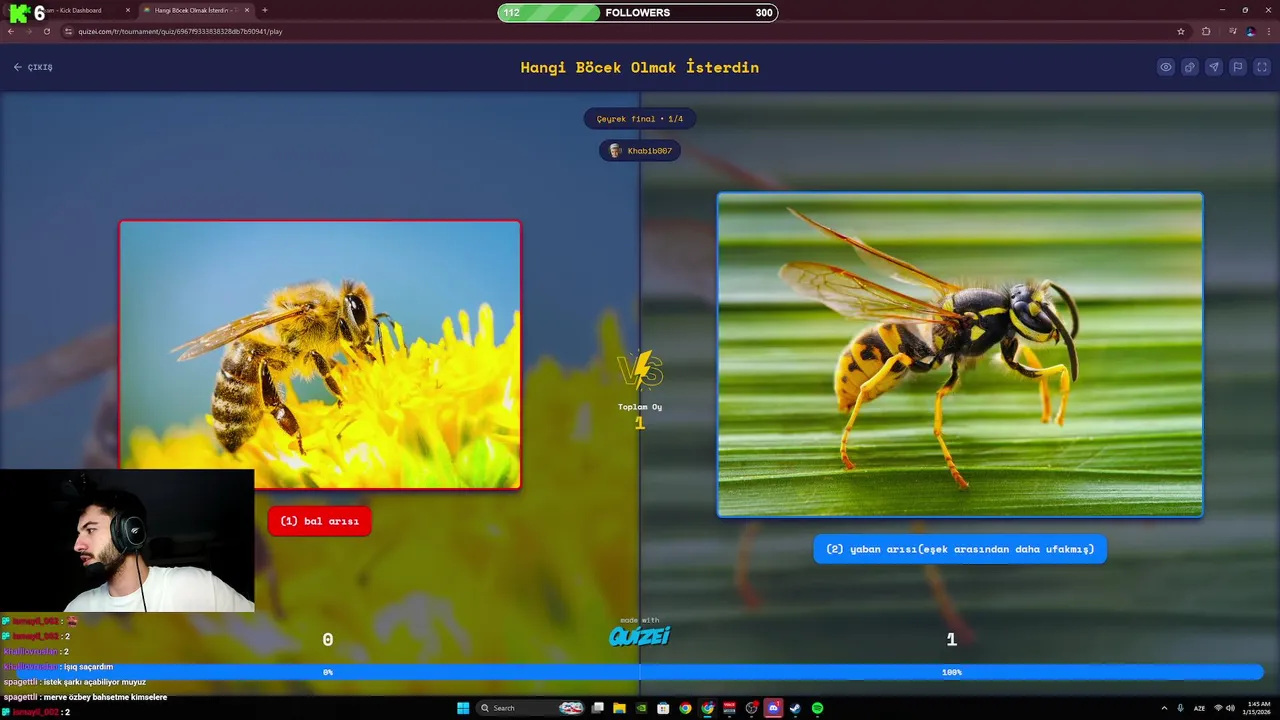
Task: Click the Khabib007 user badge
Action: (640, 151)
